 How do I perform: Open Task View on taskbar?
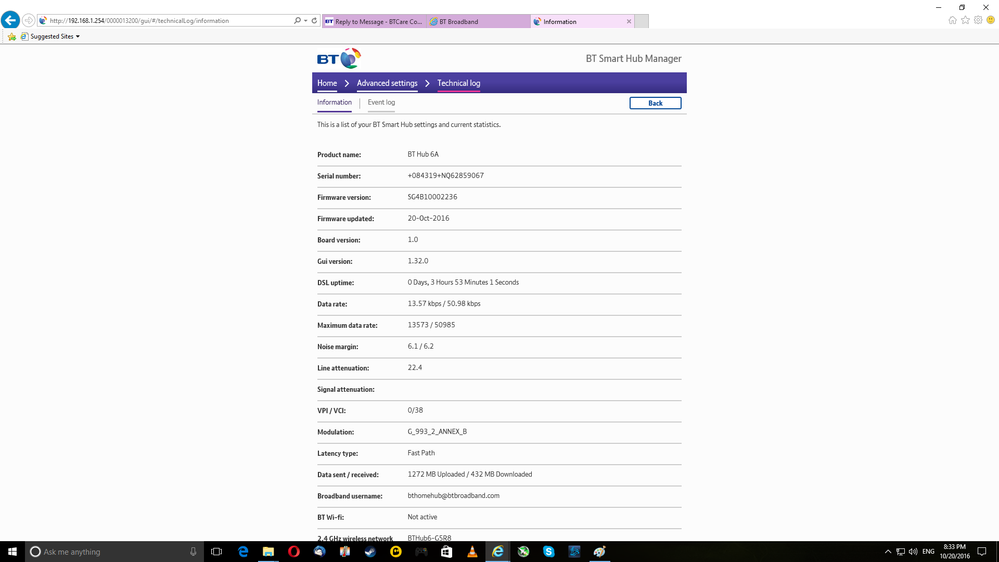tap(217, 552)
